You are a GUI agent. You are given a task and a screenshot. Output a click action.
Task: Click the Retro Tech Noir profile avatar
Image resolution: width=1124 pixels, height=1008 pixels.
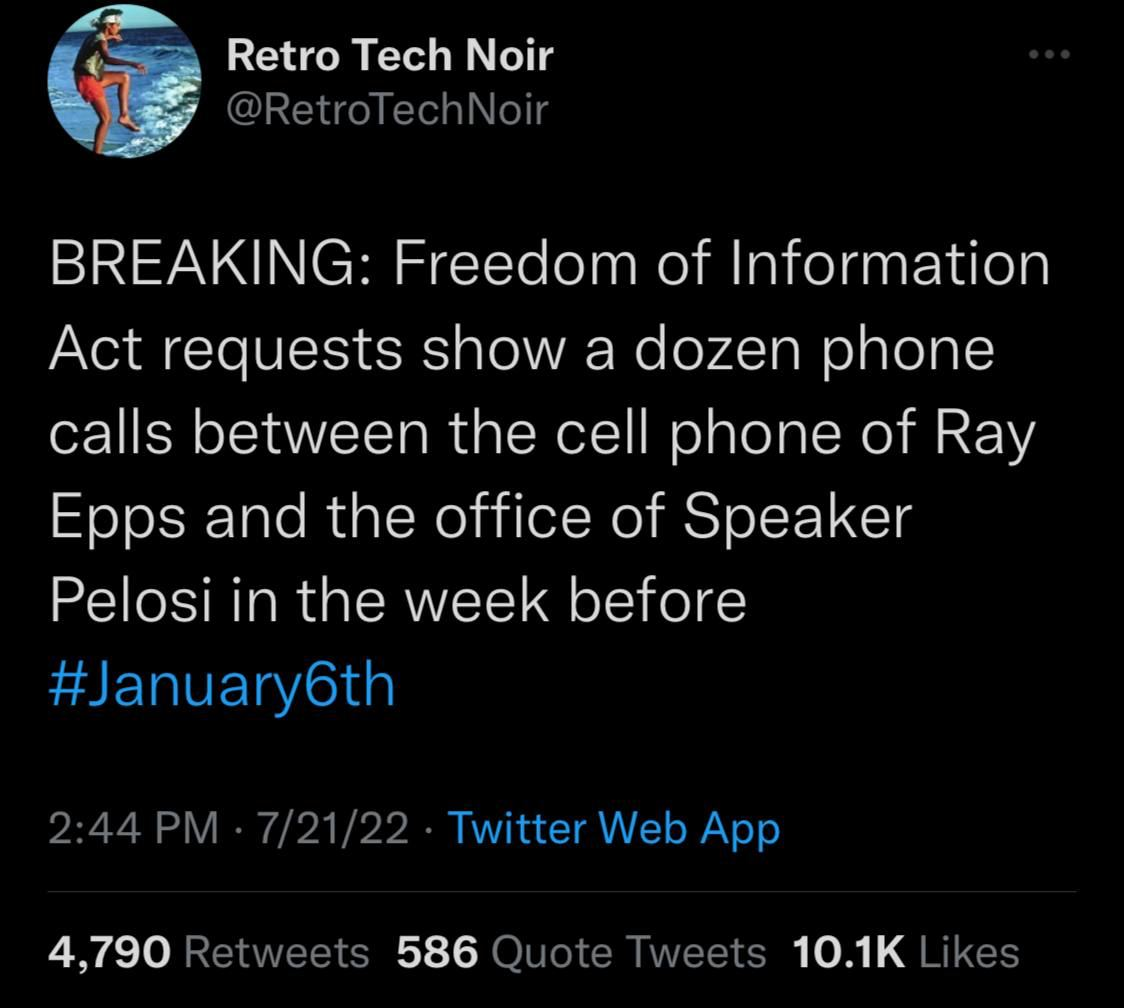[x=124, y=82]
